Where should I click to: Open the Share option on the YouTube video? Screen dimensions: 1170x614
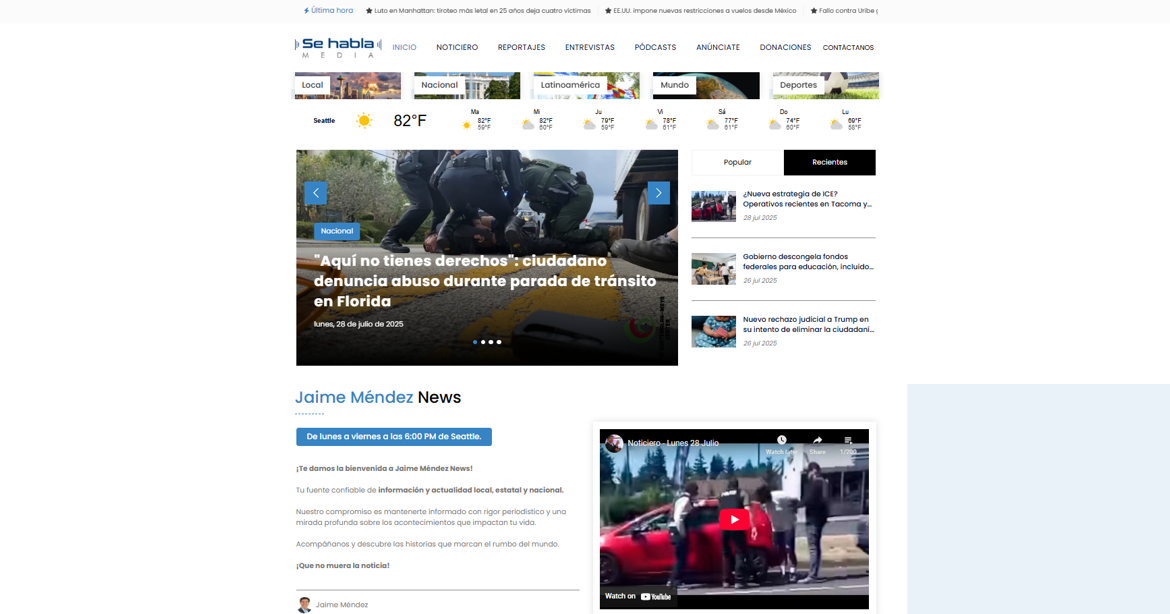click(818, 440)
